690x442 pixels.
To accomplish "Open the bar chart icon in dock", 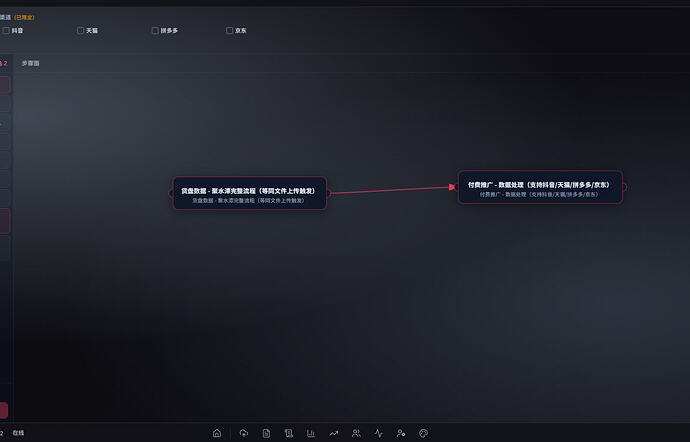I will tap(311, 433).
